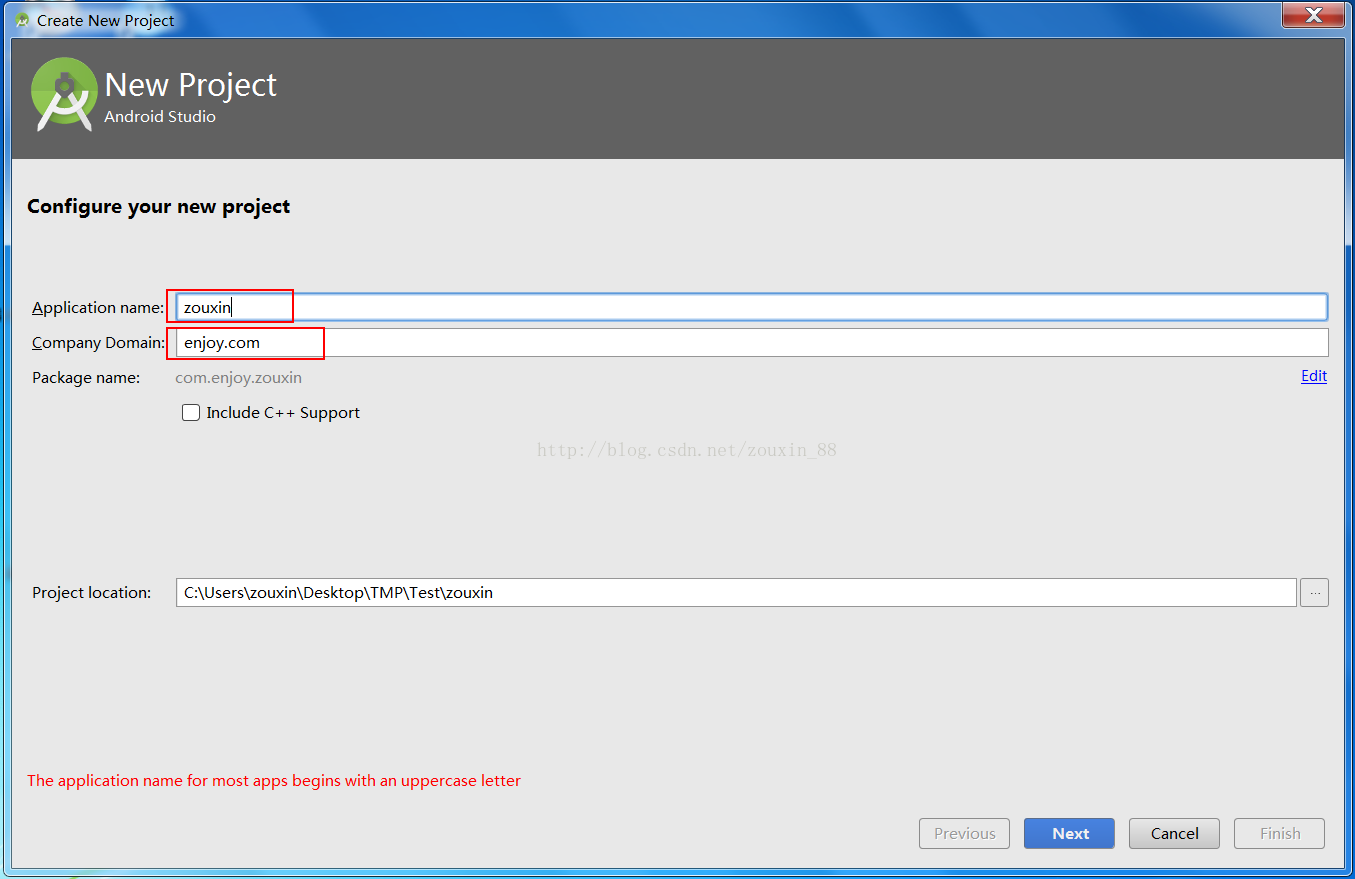Click the 'Package name:' label

[86, 378]
